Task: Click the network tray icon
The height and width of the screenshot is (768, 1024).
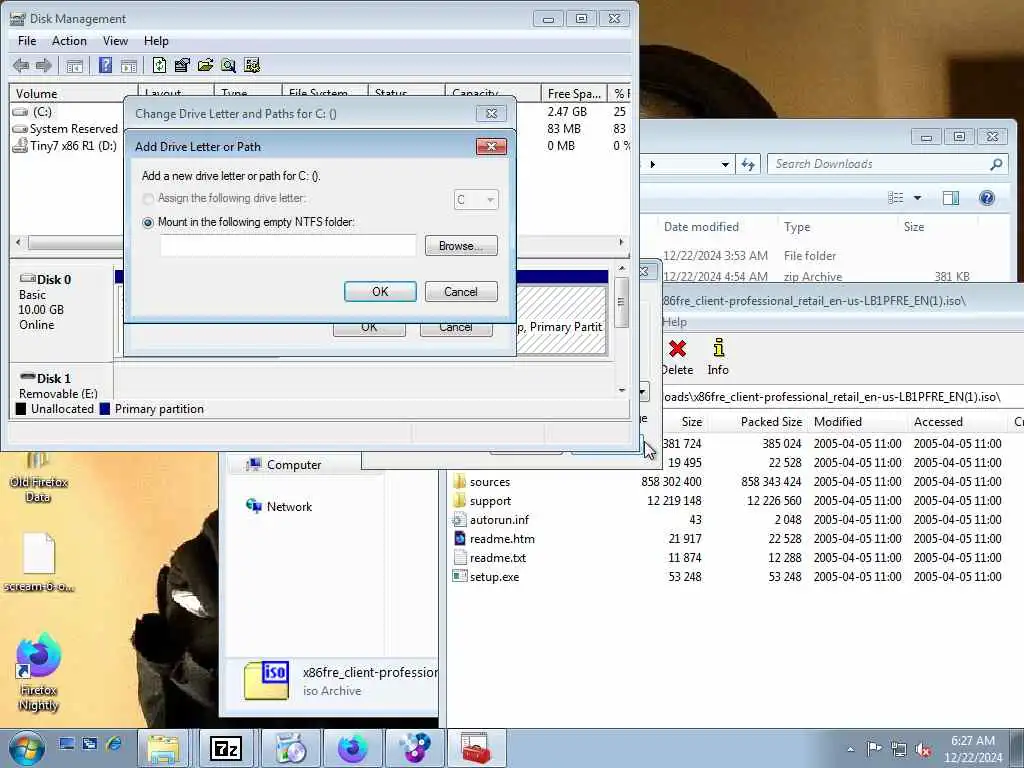Action: point(899,750)
